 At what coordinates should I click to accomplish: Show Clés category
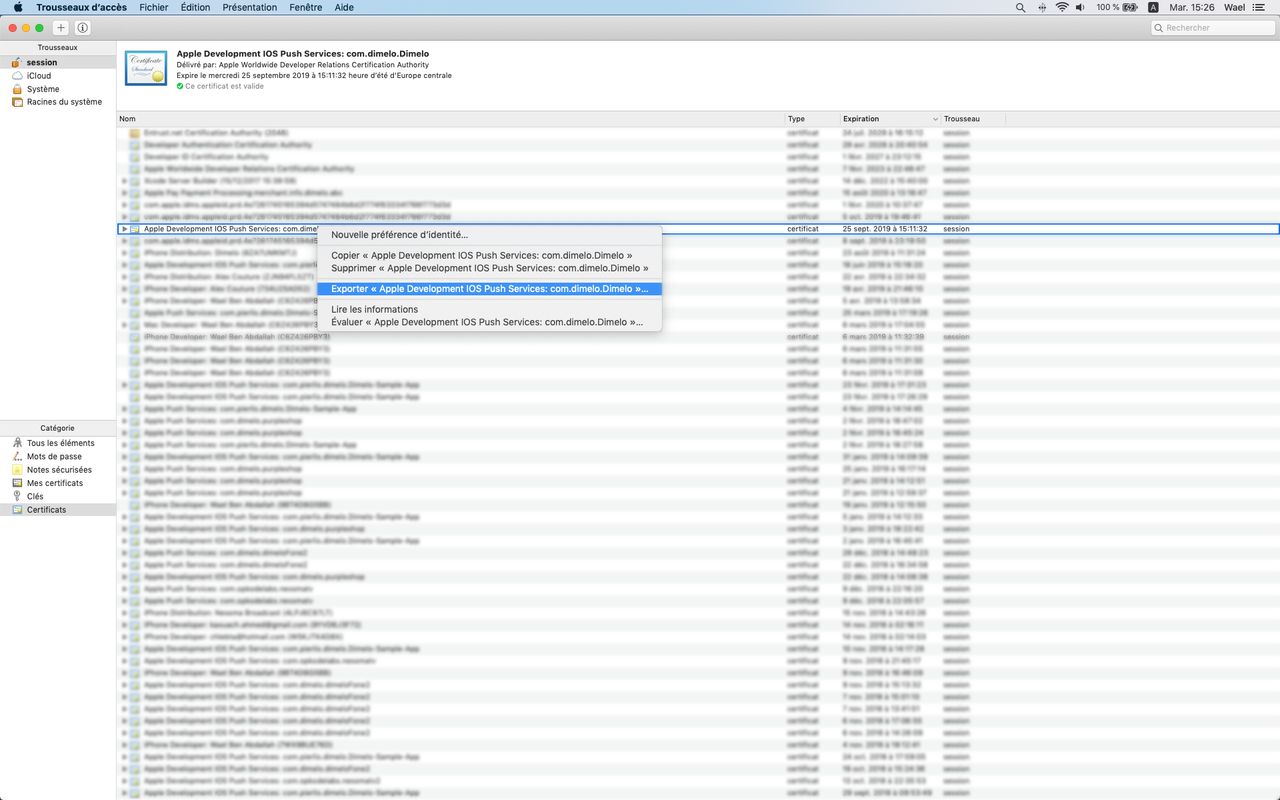pyautogui.click(x=35, y=496)
